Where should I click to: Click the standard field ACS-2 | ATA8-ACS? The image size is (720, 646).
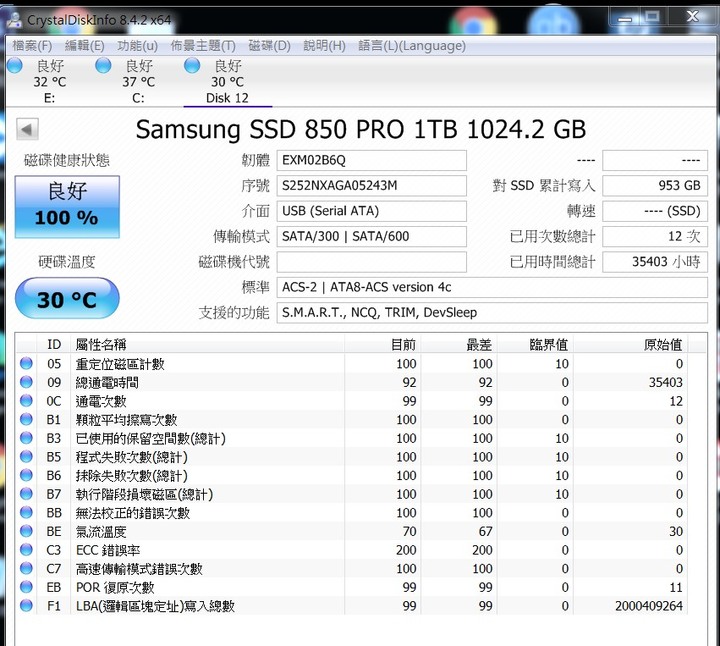coord(492,287)
